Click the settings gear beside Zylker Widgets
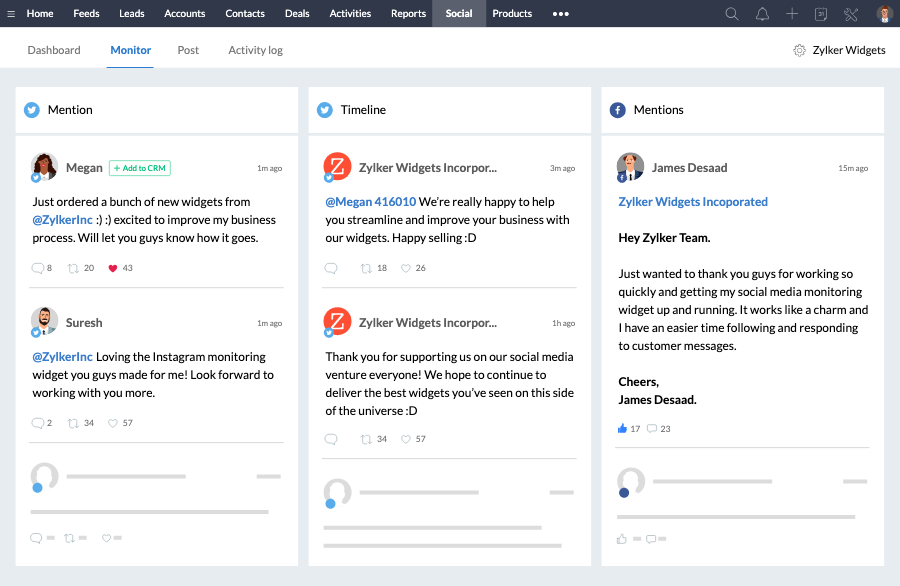 point(799,51)
